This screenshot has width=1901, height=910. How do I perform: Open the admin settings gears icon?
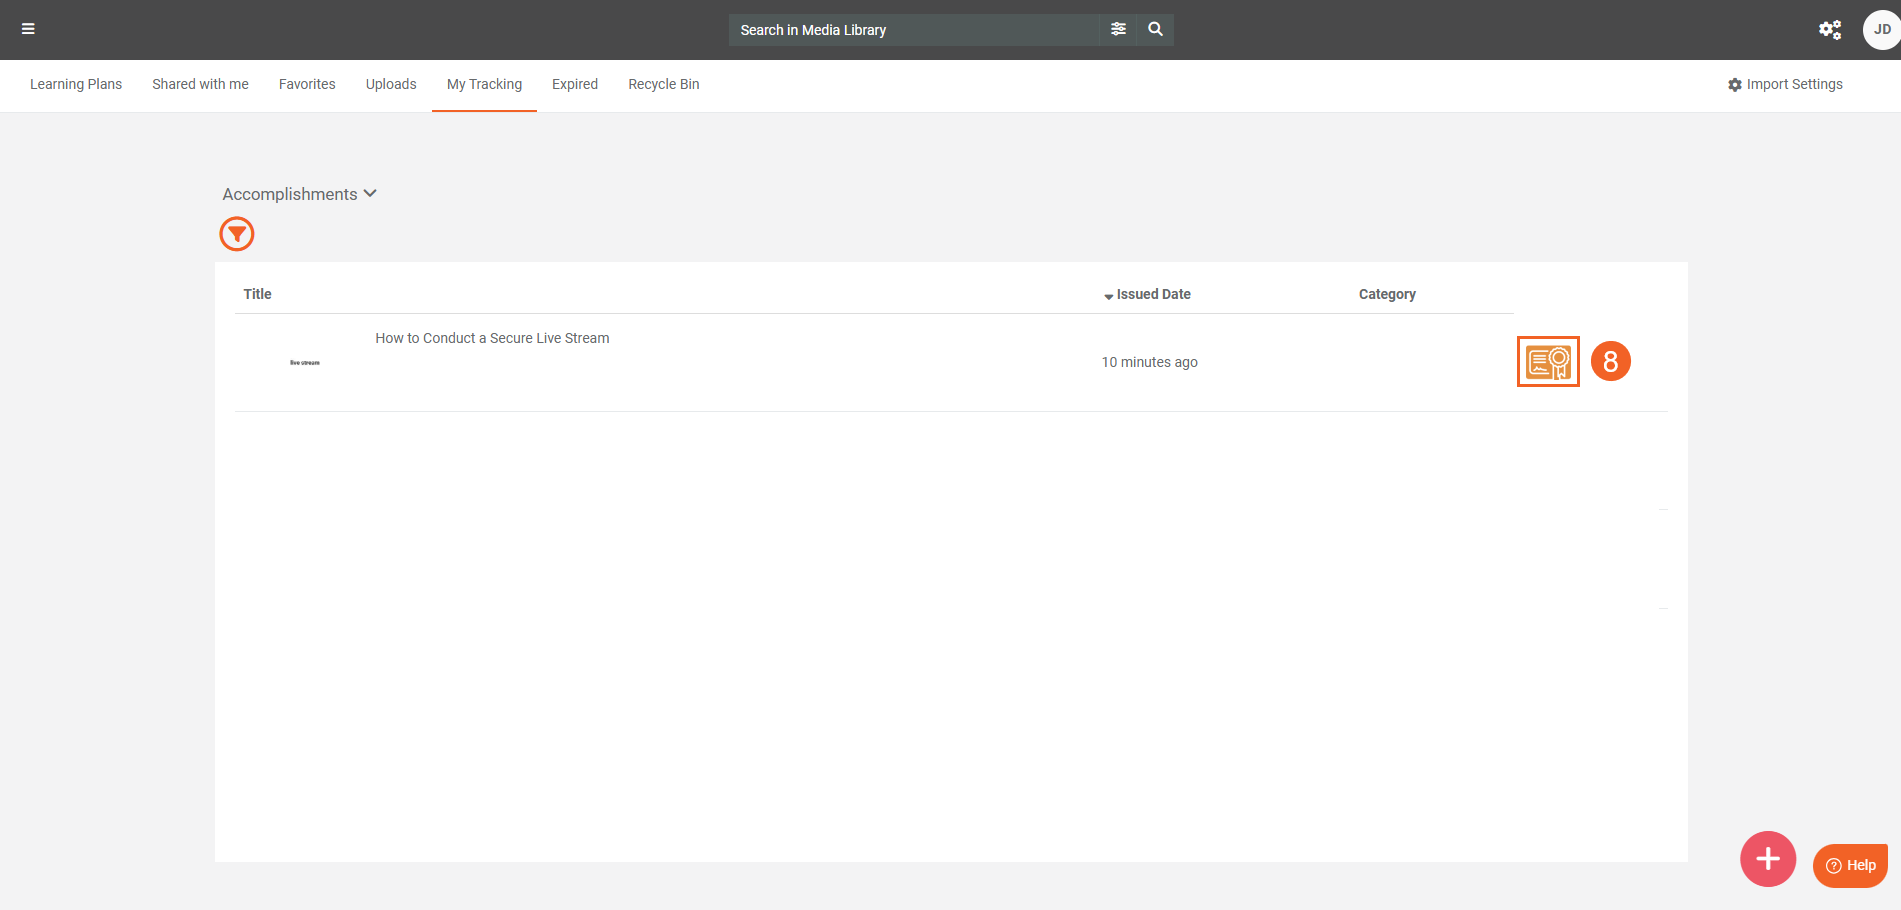click(x=1829, y=30)
